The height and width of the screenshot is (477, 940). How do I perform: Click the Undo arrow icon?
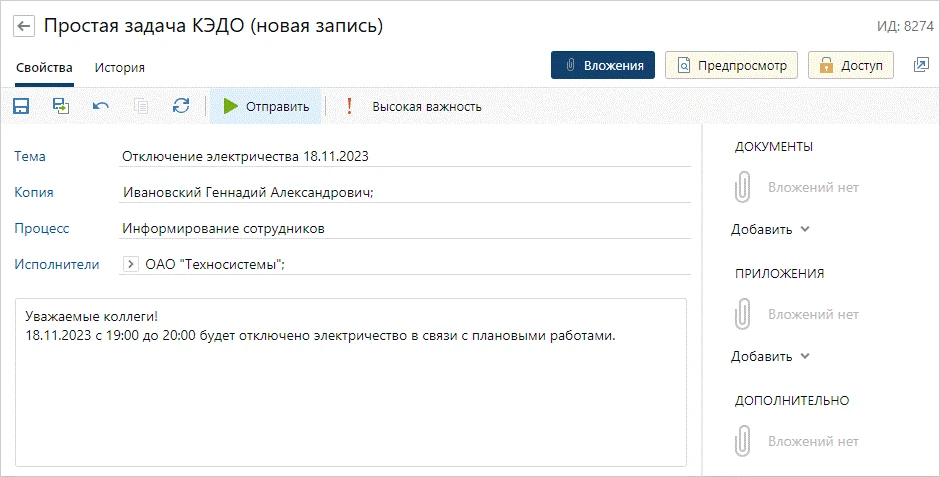click(101, 106)
